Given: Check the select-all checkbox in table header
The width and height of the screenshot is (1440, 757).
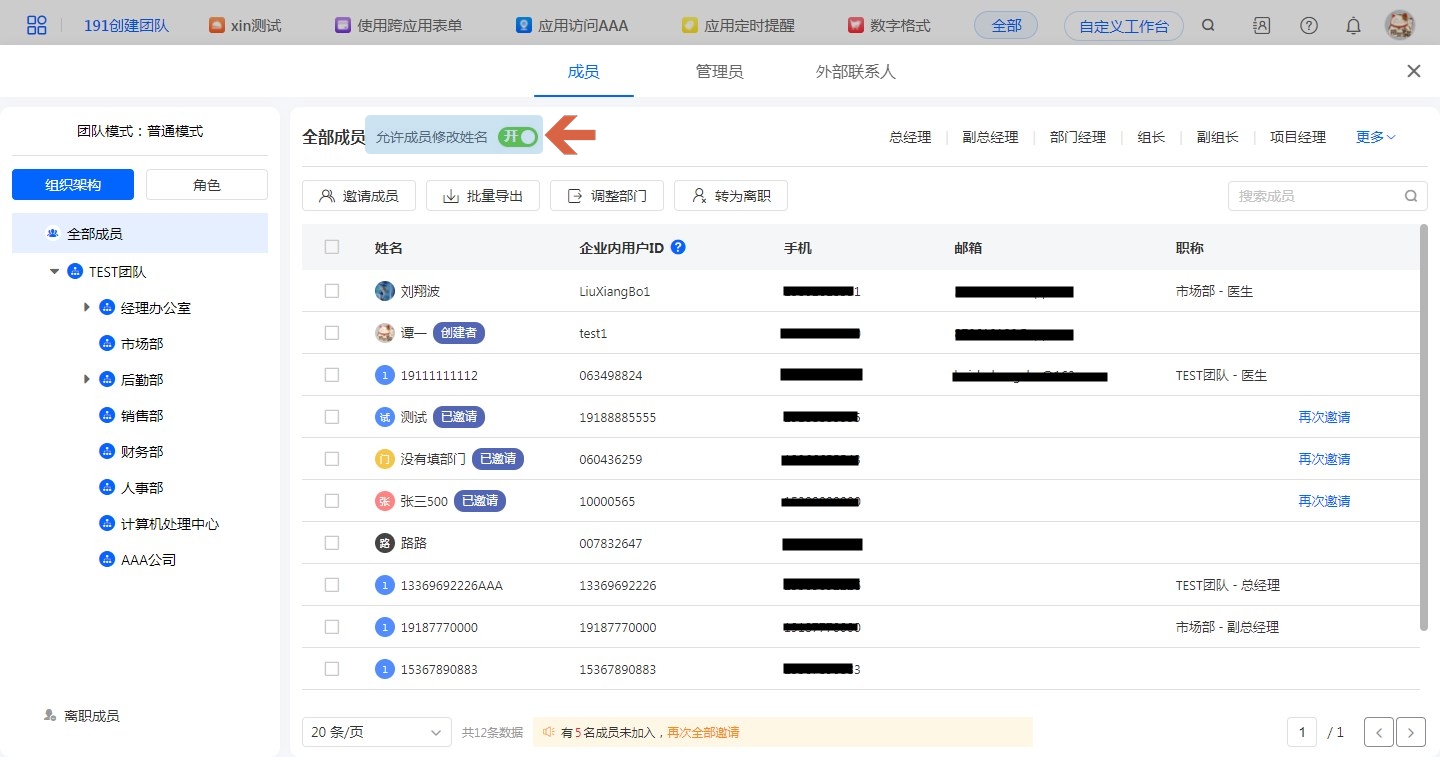Looking at the screenshot, I should 332,247.
